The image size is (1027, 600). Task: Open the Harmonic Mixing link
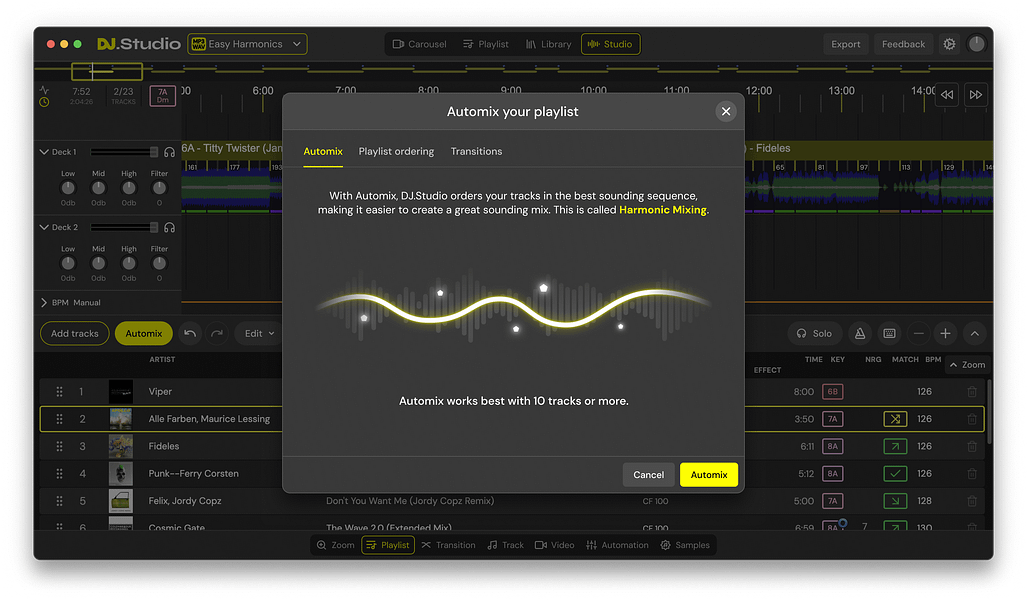[663, 210]
